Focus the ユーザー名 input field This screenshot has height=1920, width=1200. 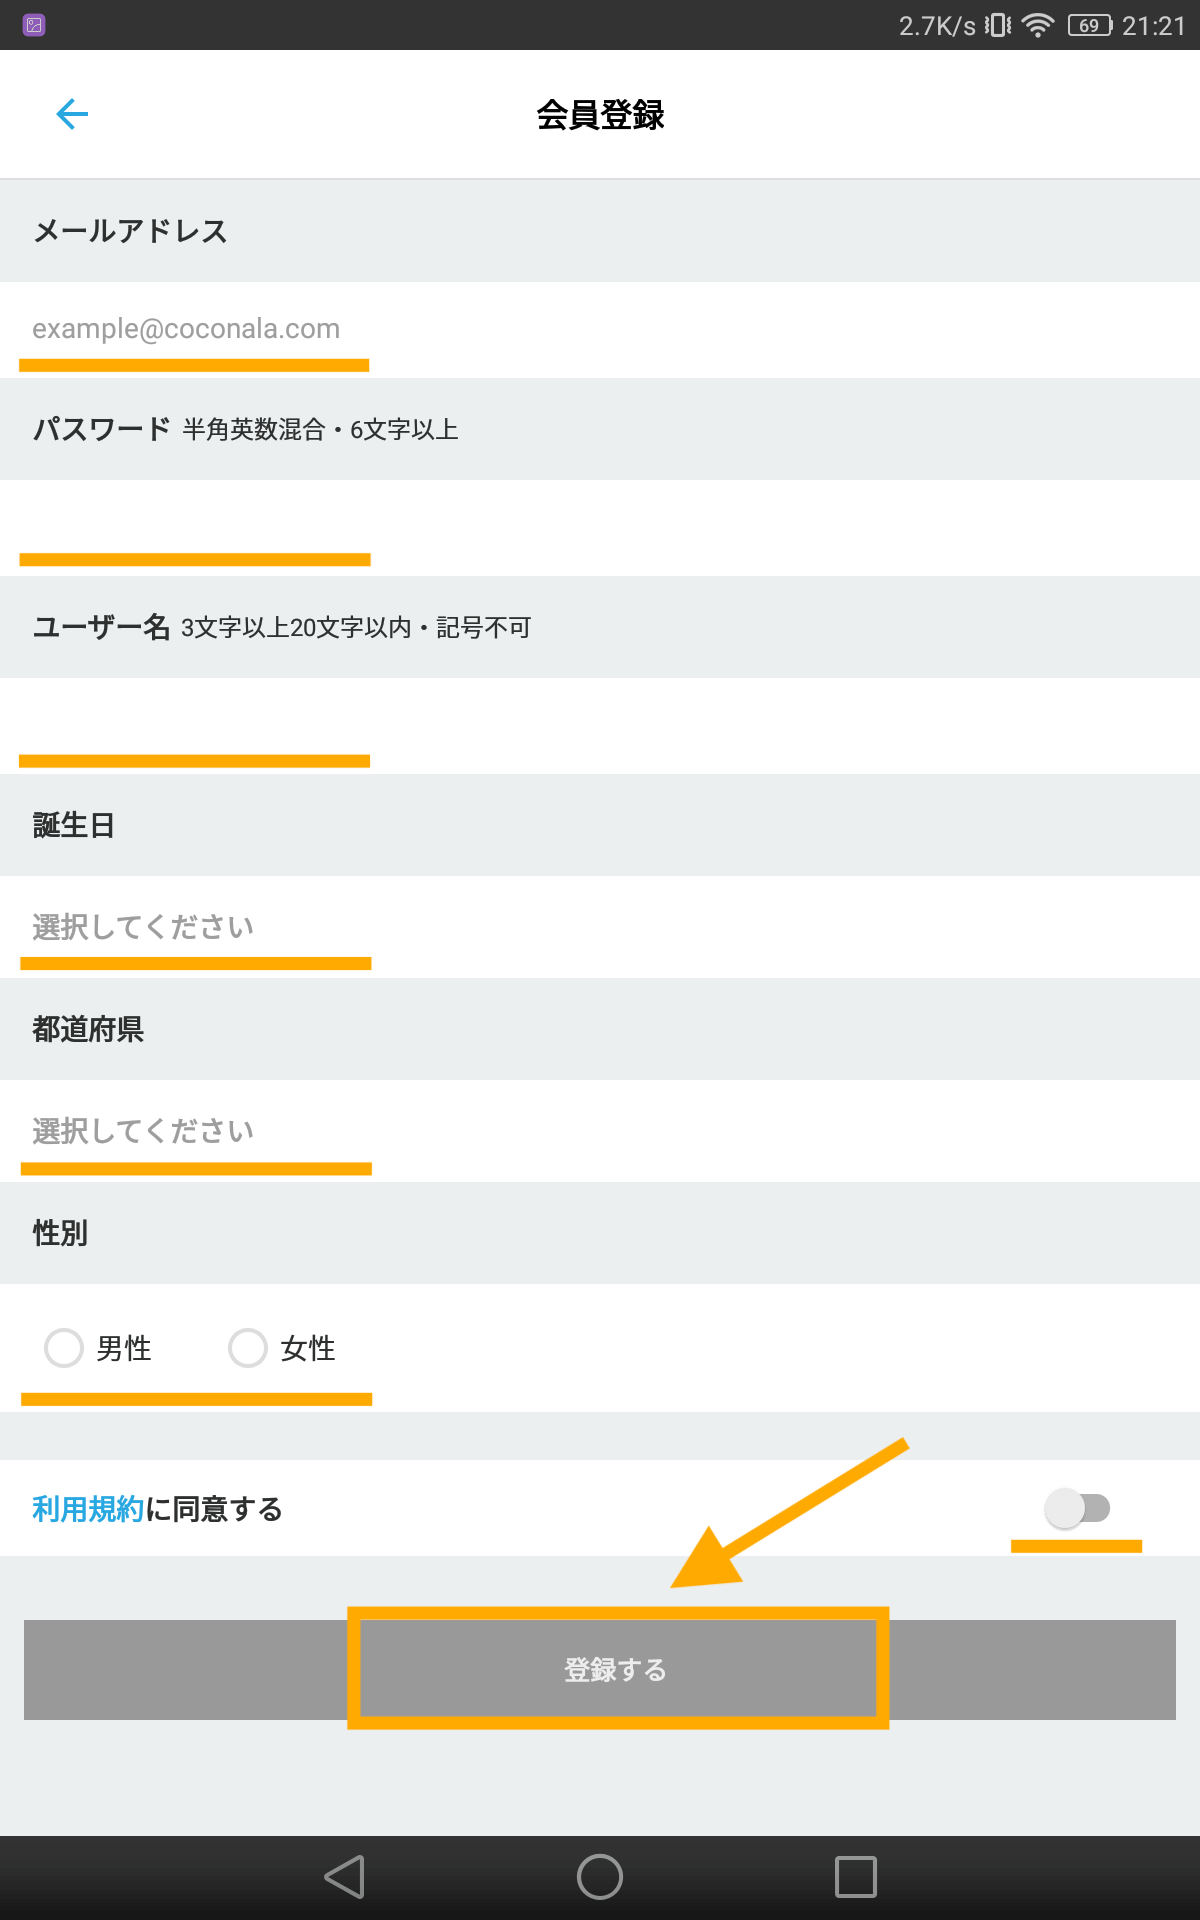[x=600, y=725]
